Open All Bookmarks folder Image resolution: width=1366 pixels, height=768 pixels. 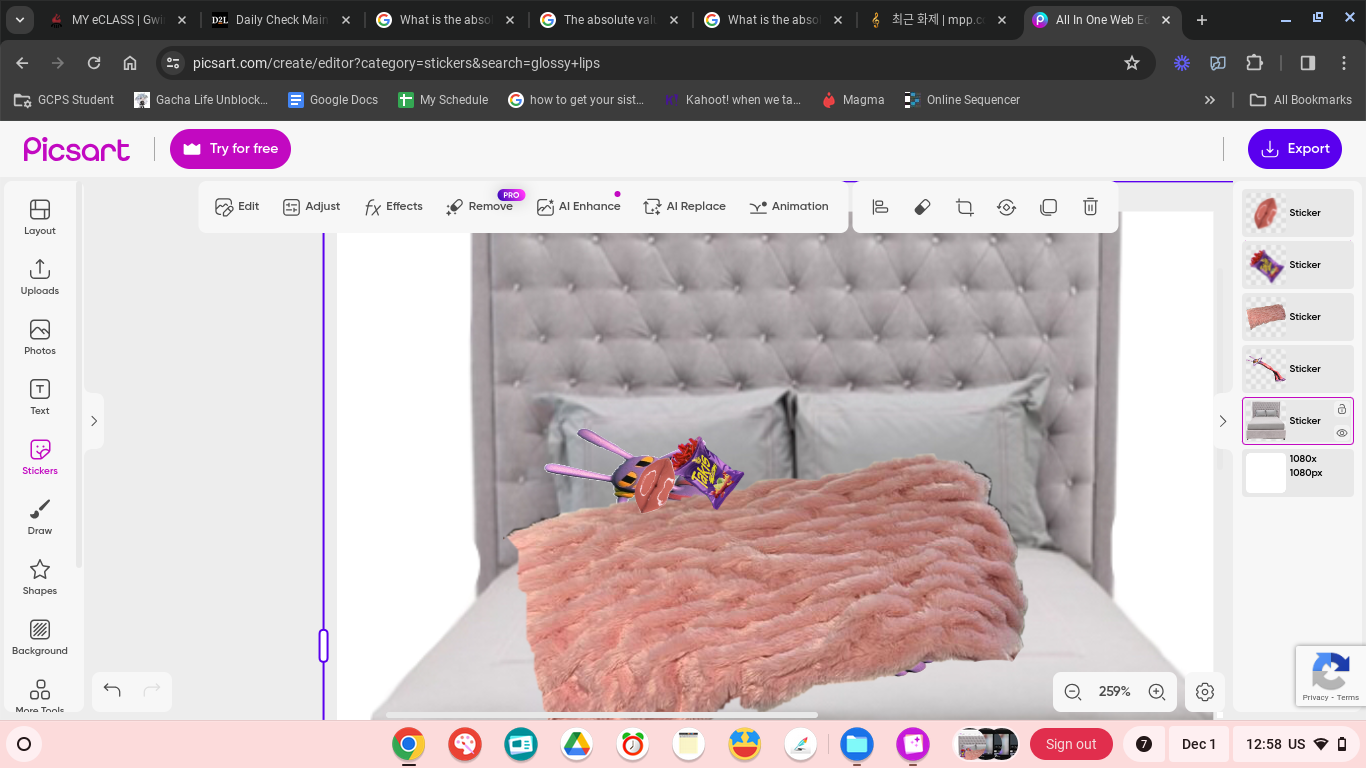[x=1301, y=100]
